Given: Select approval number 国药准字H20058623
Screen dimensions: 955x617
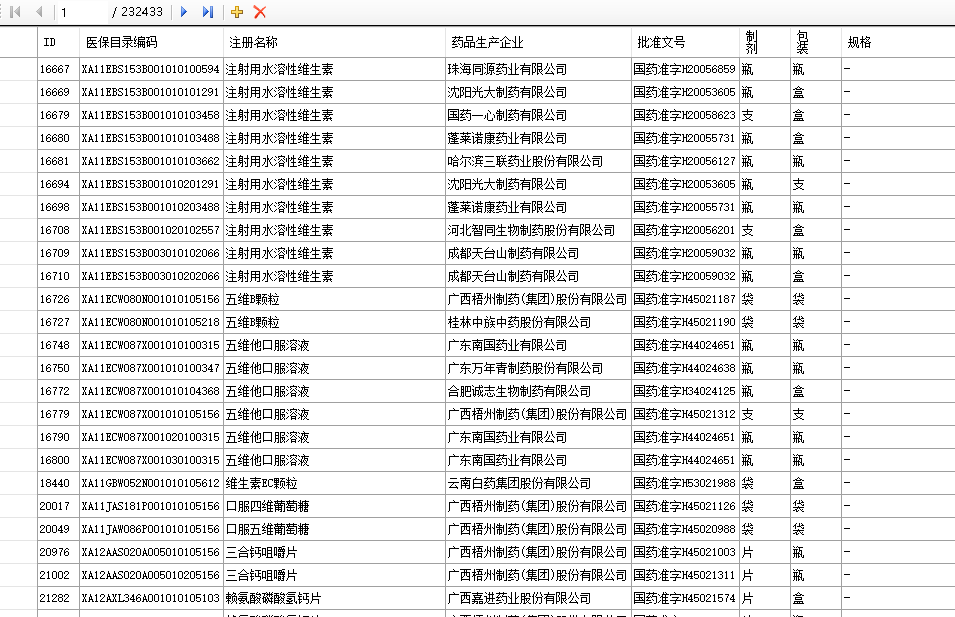Looking at the screenshot, I should click(x=685, y=116).
